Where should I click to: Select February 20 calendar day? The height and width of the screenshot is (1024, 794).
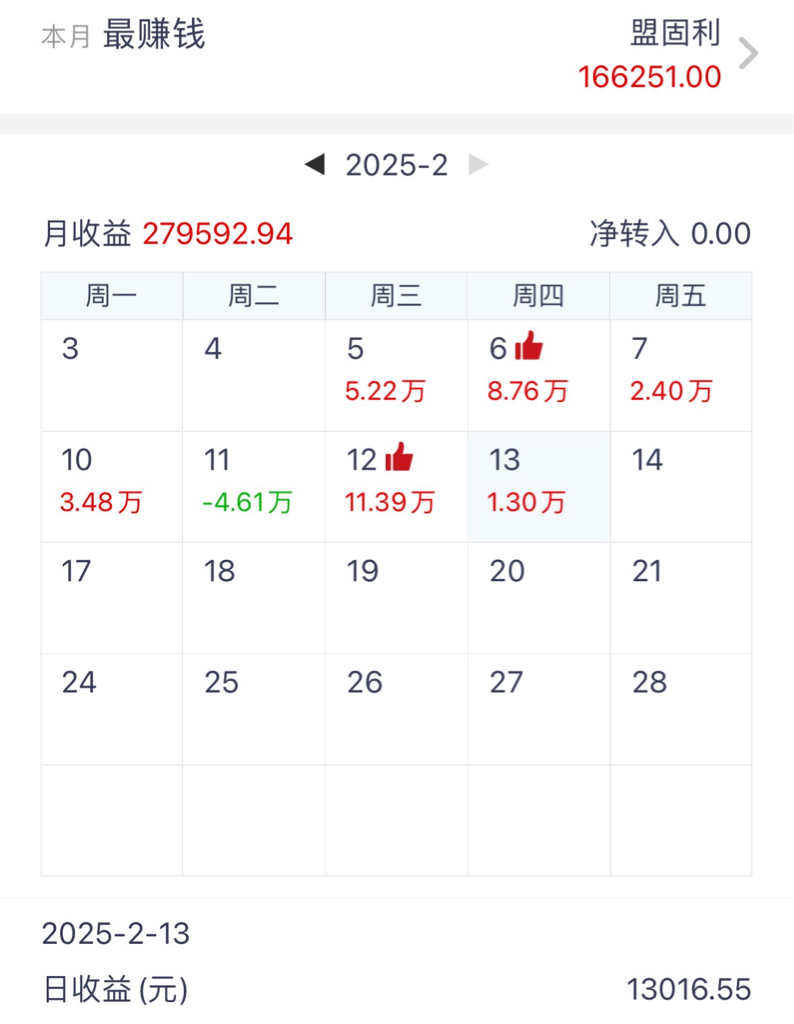pos(539,598)
